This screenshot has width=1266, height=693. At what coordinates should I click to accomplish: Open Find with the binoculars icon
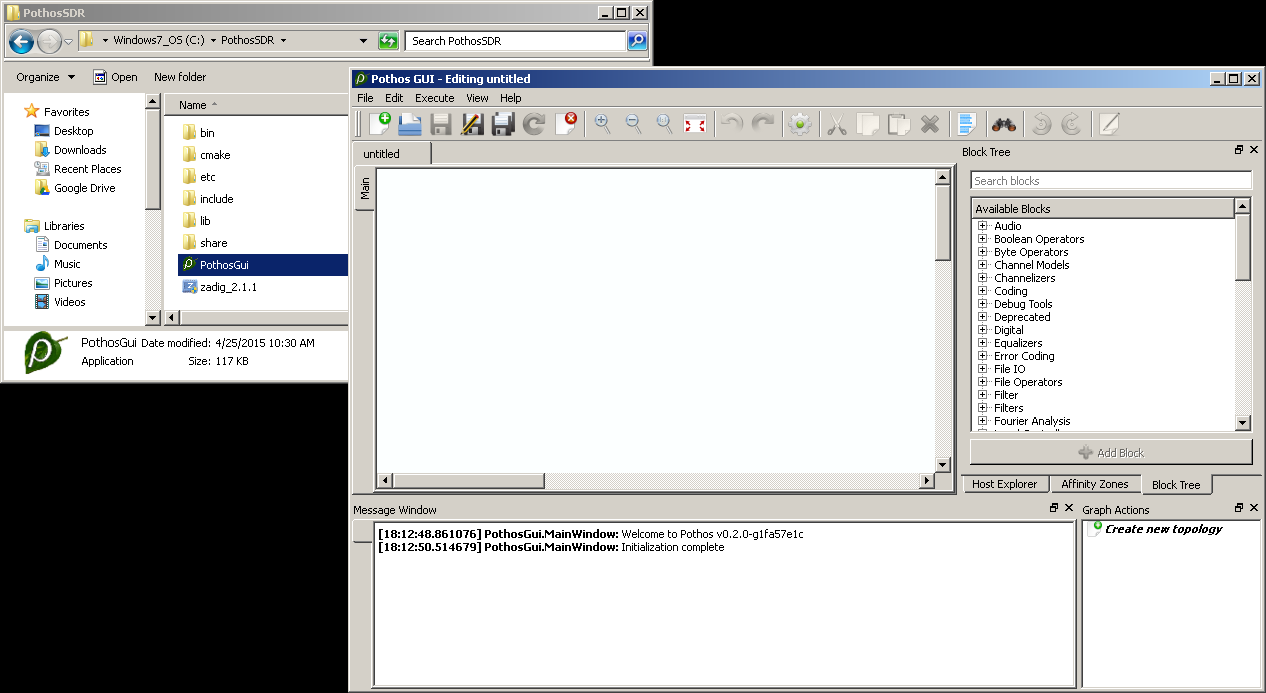[x=1004, y=124]
